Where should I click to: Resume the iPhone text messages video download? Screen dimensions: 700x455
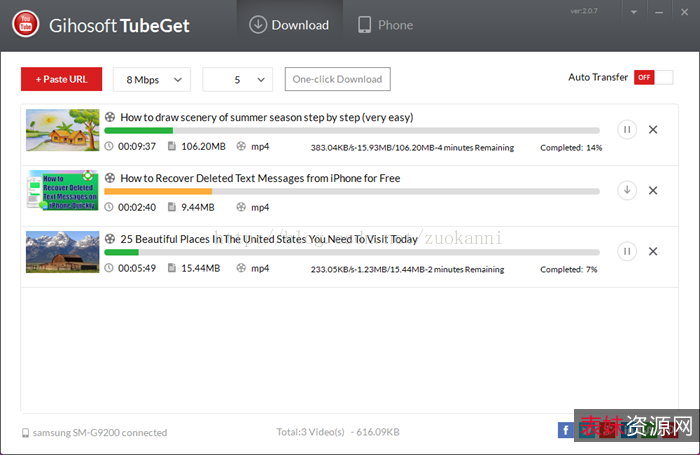(627, 190)
